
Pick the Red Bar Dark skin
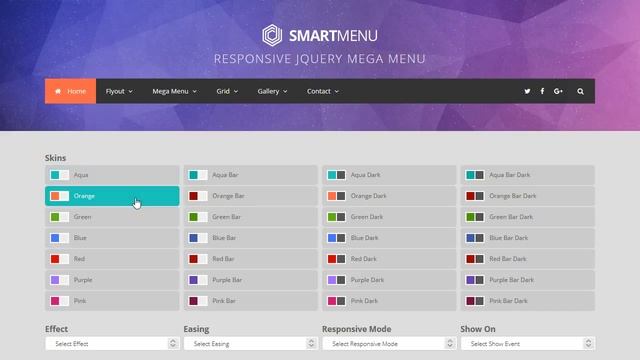528,259
